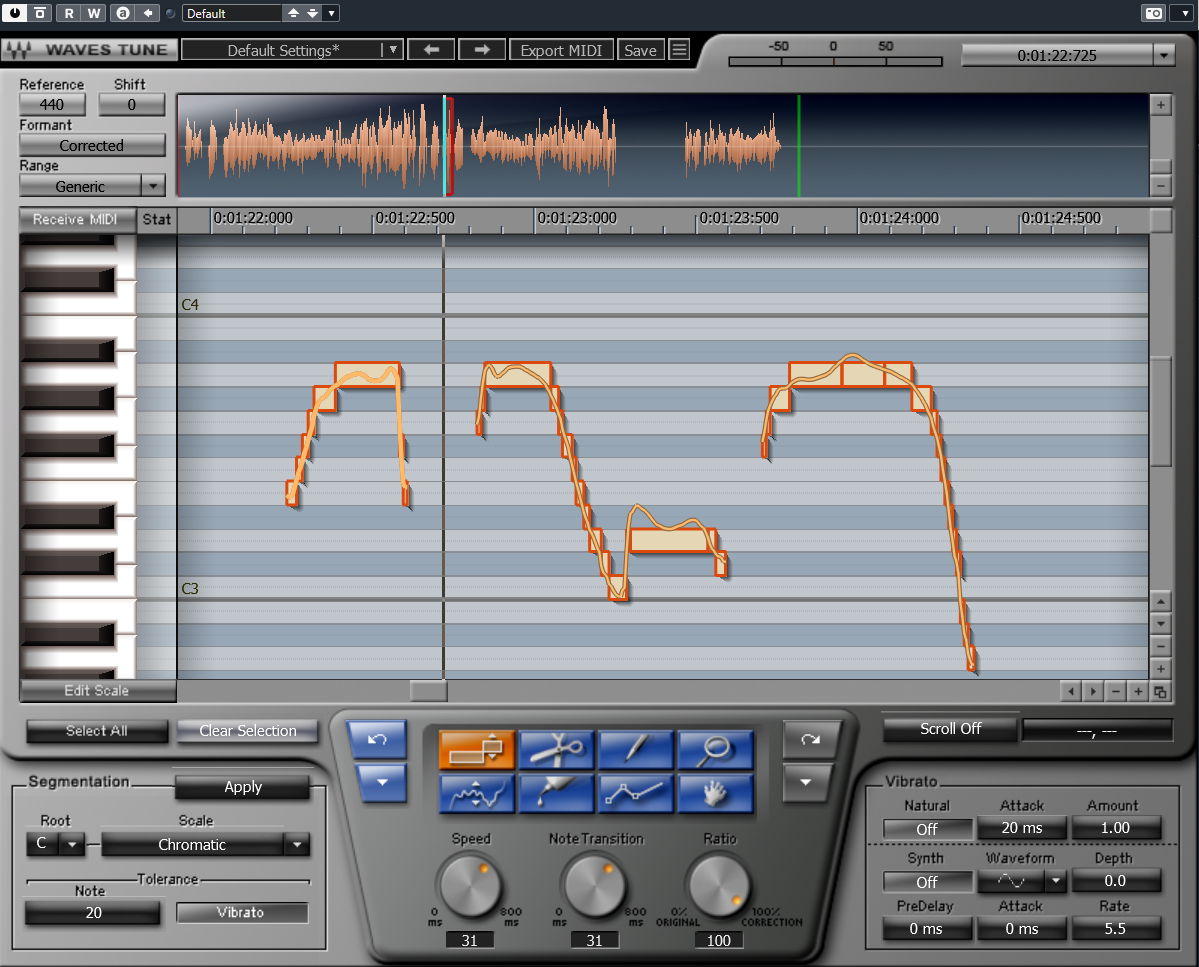The image size is (1199, 967).
Task: Click the Undo arrow button
Action: [377, 739]
